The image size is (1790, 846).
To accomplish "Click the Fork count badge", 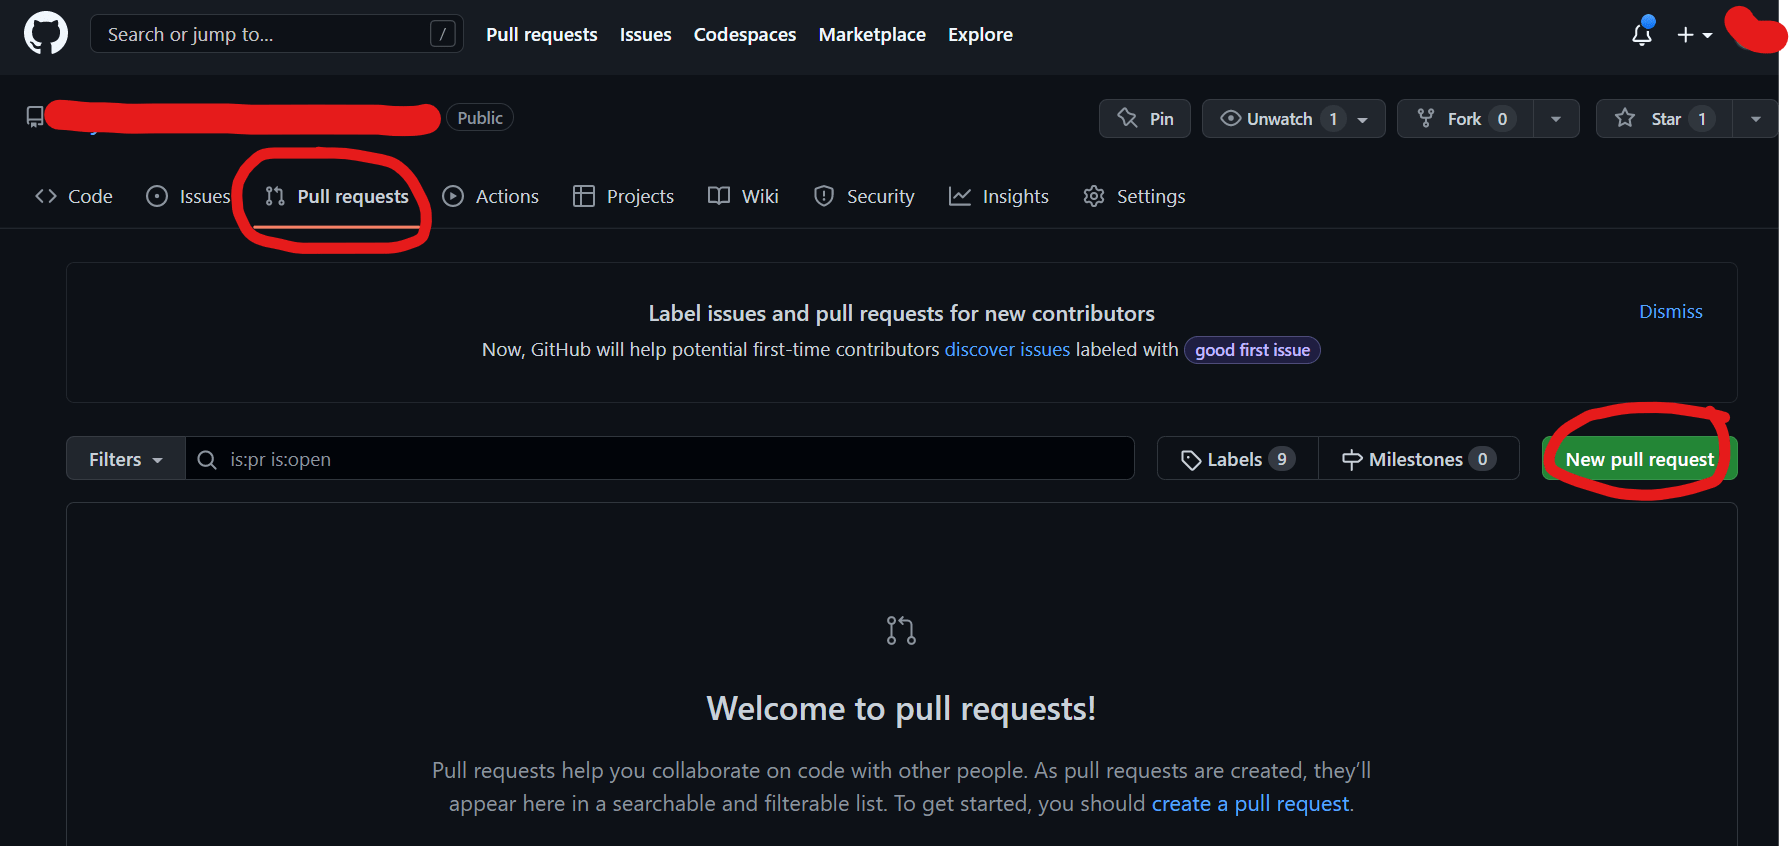I will [1502, 118].
